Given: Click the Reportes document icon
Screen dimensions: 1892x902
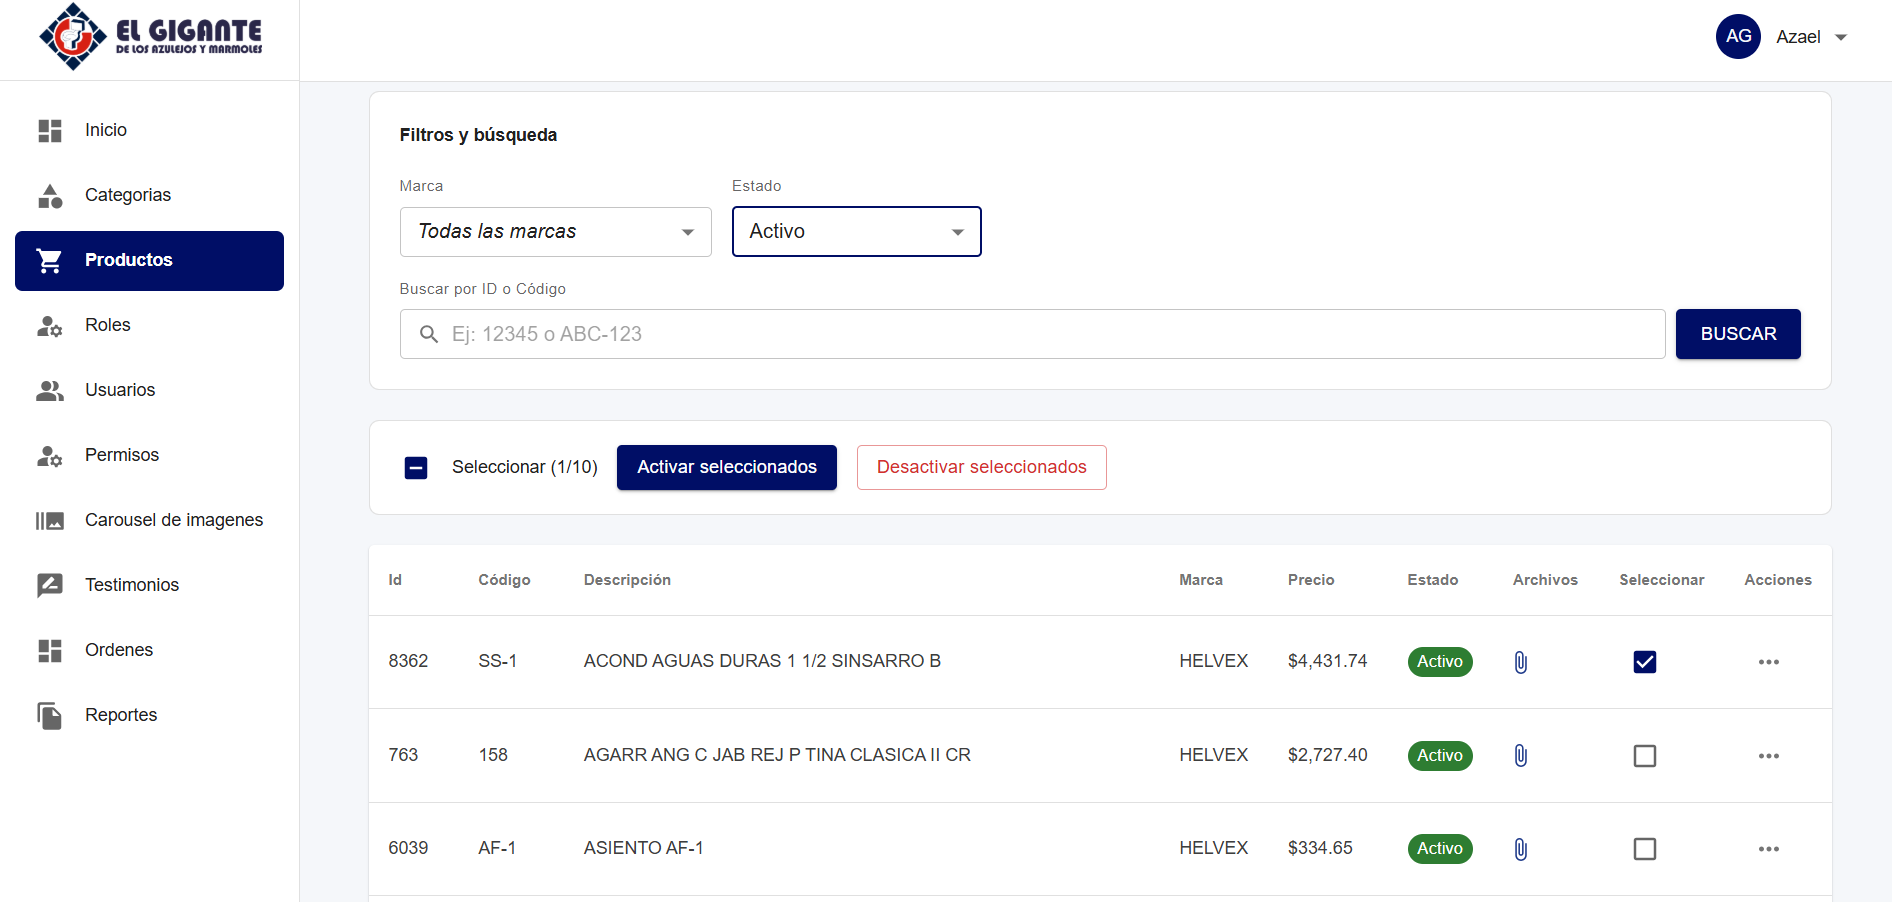Looking at the screenshot, I should (x=49, y=715).
